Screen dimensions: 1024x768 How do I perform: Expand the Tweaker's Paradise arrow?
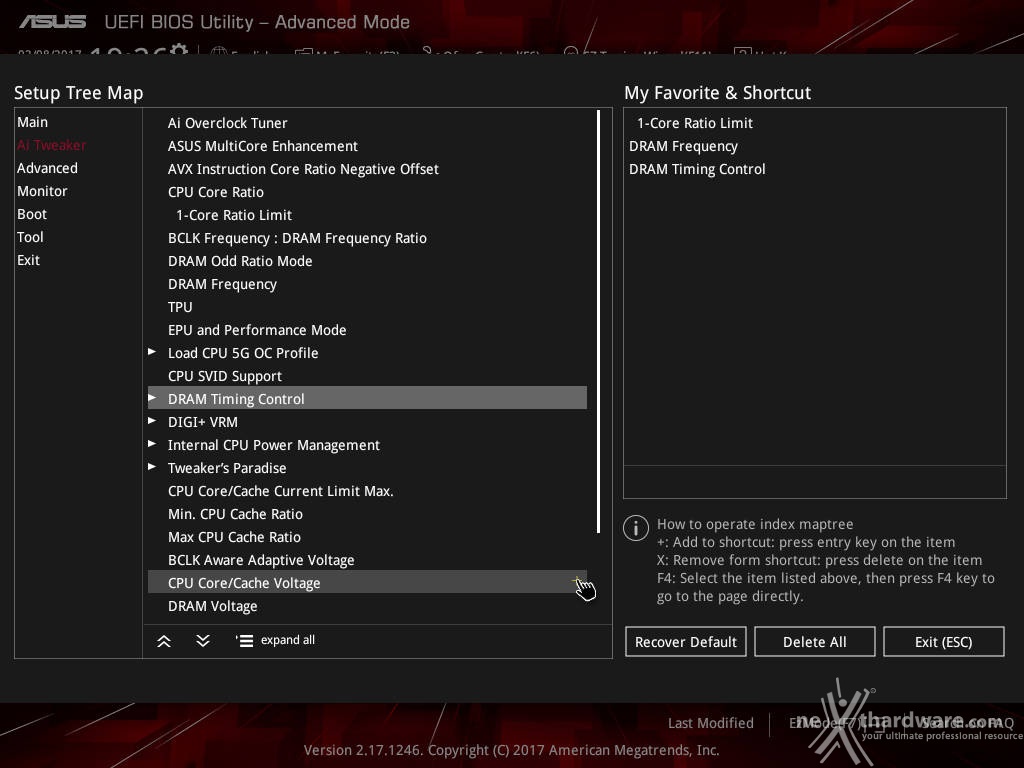[152, 467]
